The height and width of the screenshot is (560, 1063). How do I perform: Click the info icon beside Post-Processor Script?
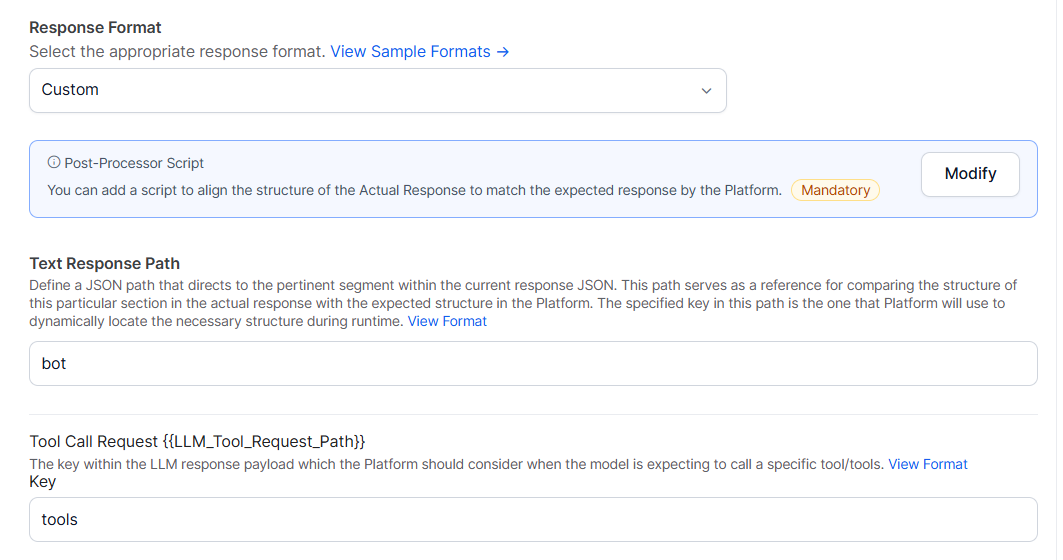tap(54, 162)
